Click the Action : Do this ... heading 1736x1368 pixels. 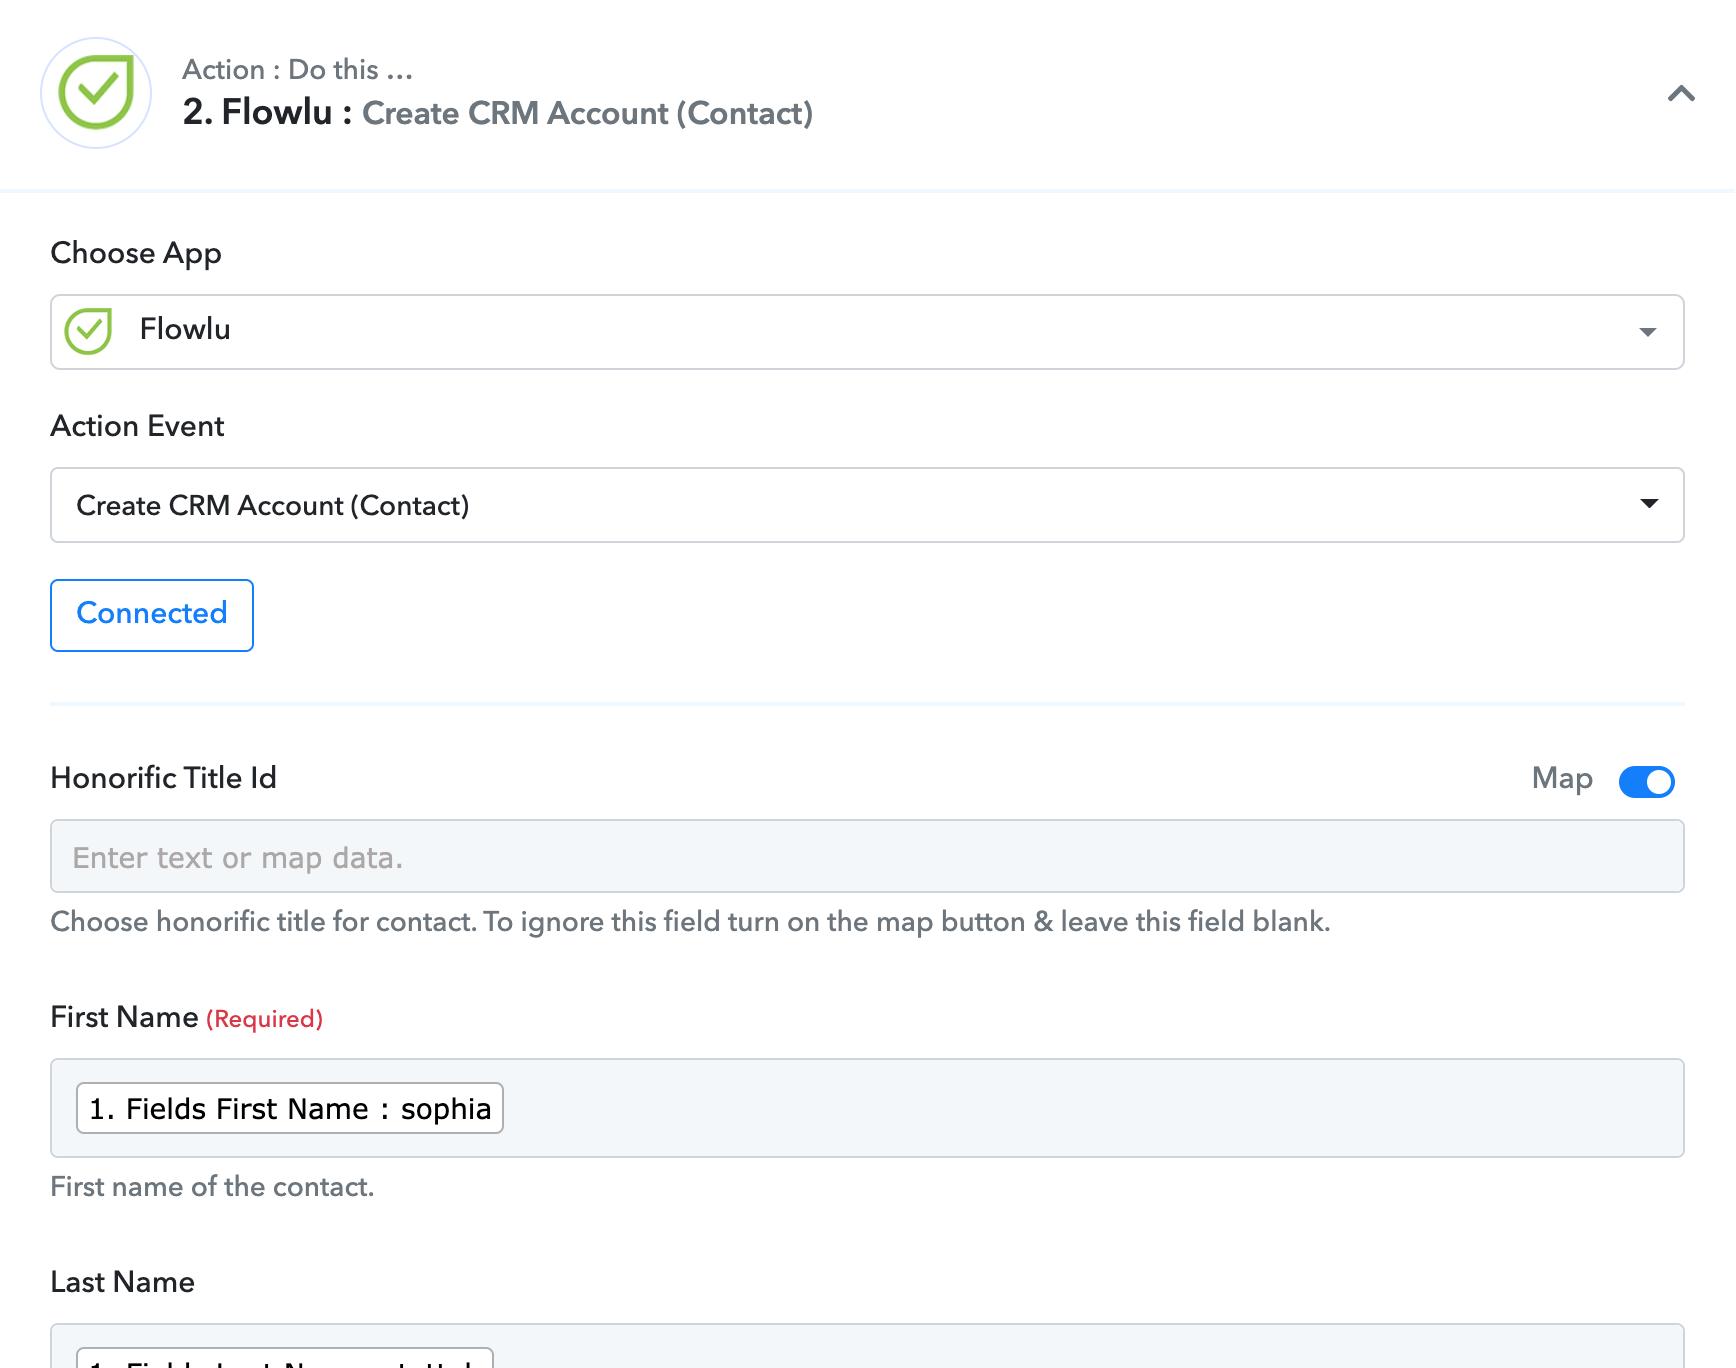click(297, 69)
